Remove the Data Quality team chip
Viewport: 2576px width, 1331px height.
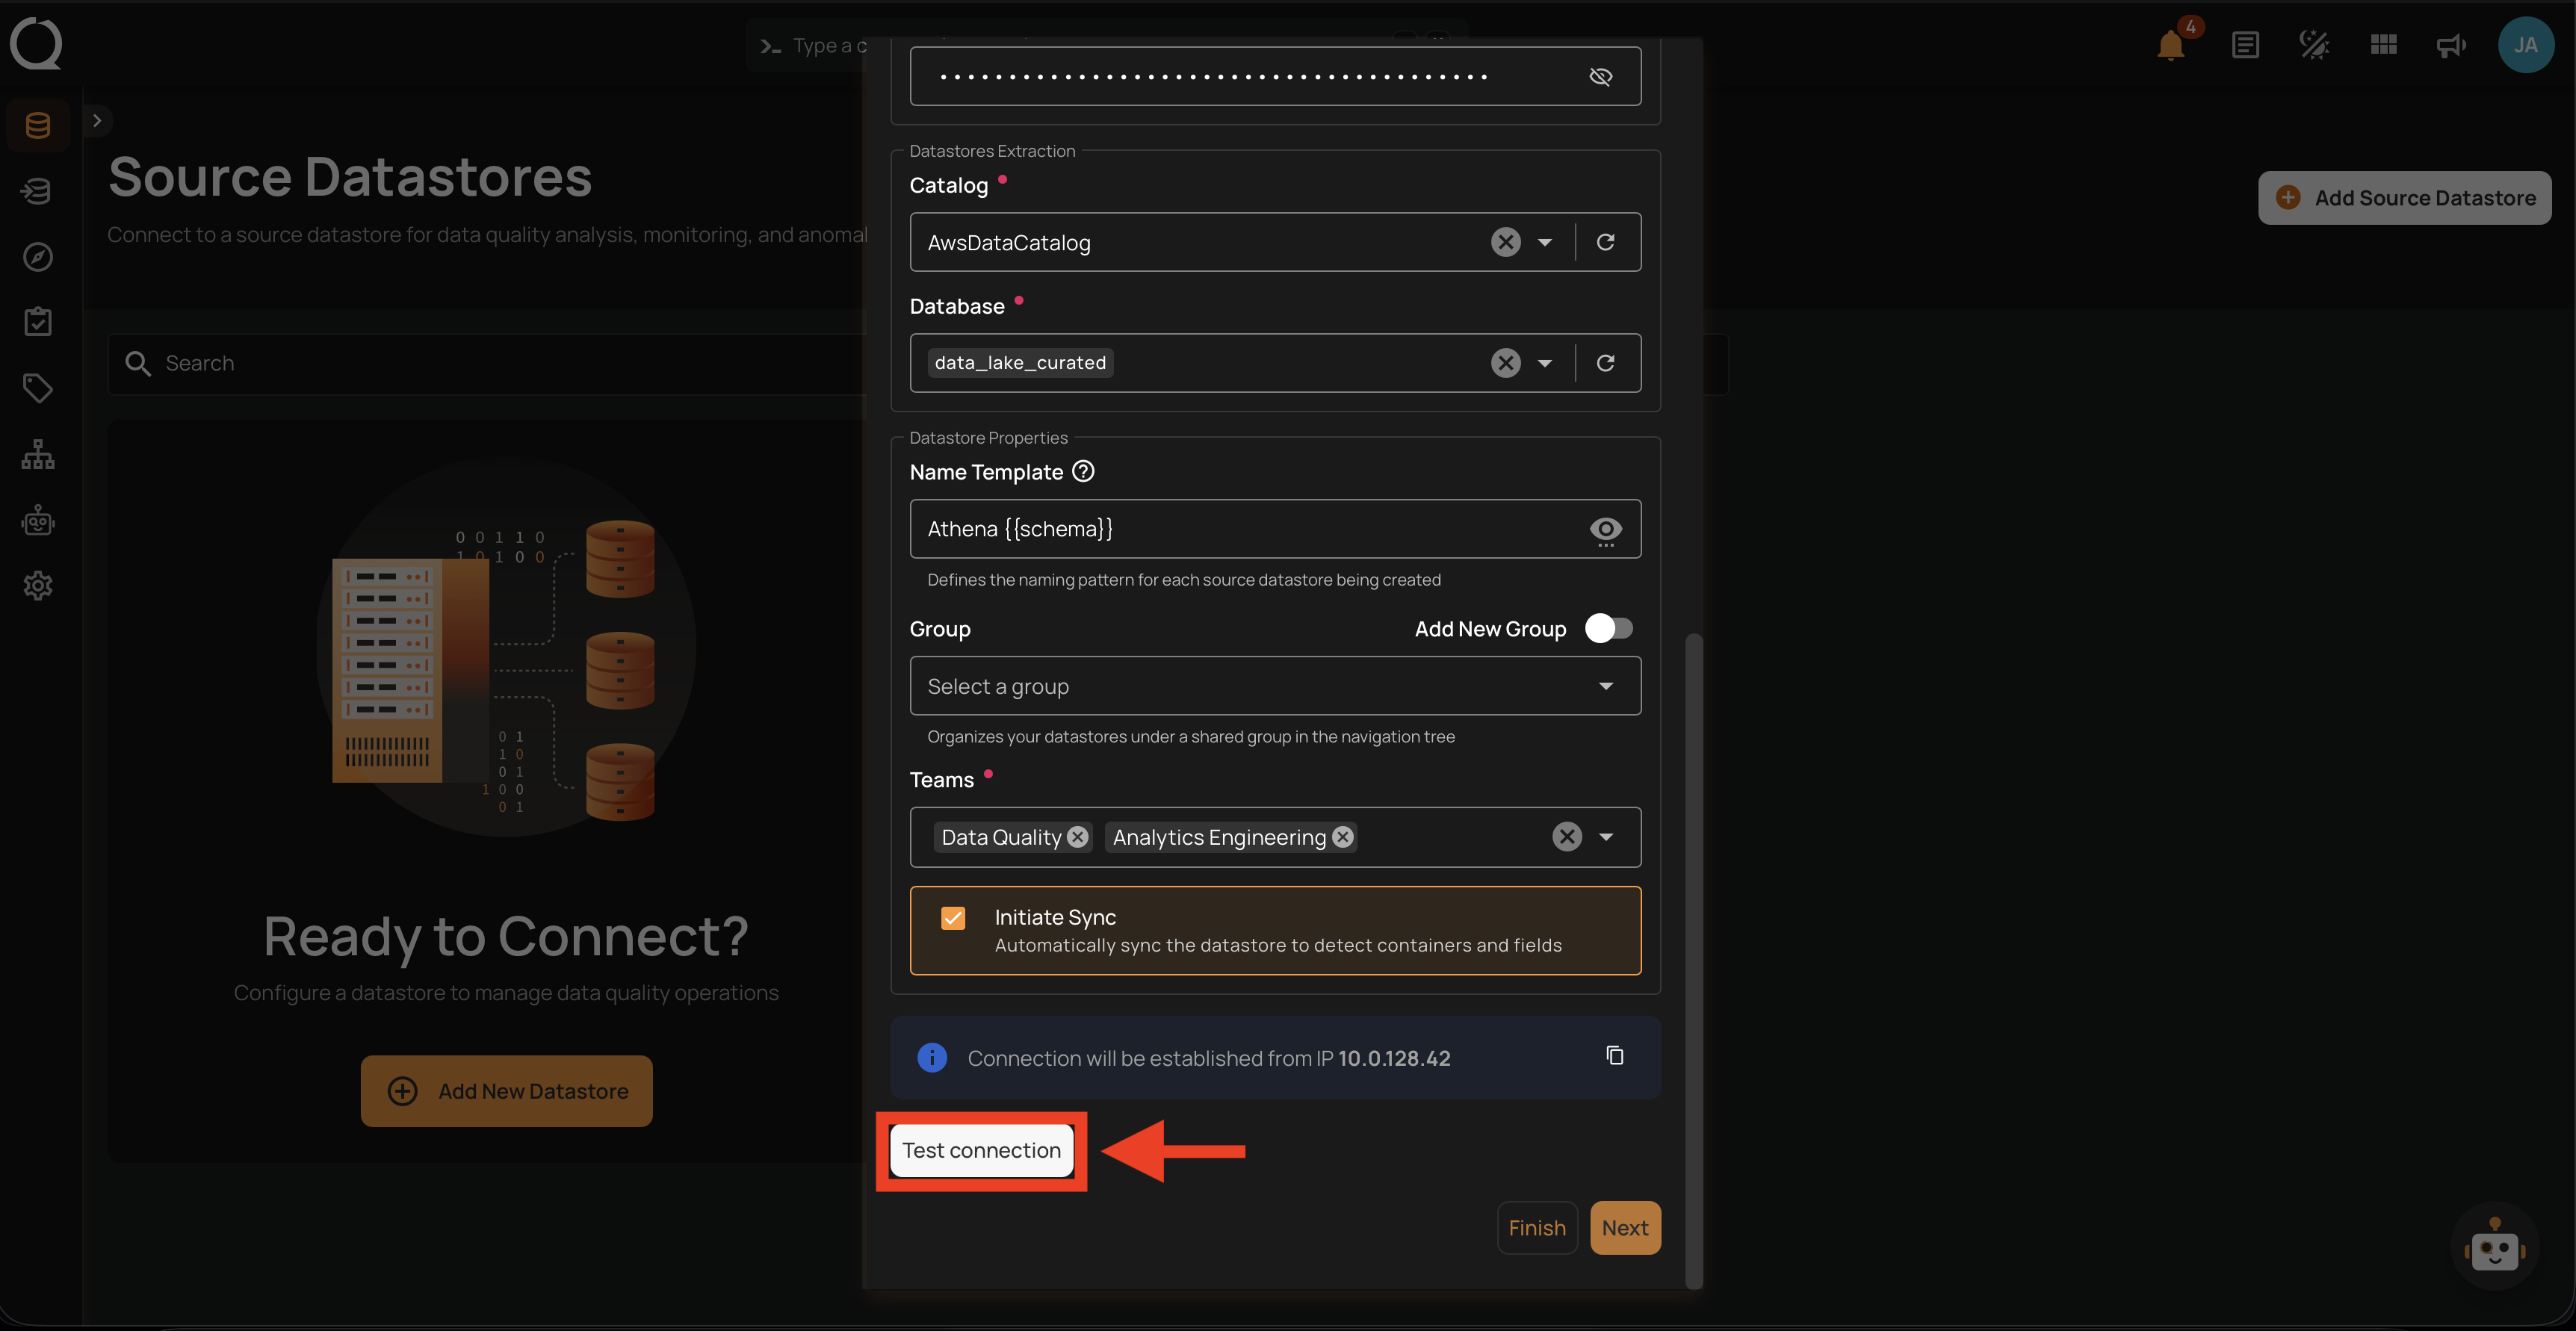coord(1077,837)
